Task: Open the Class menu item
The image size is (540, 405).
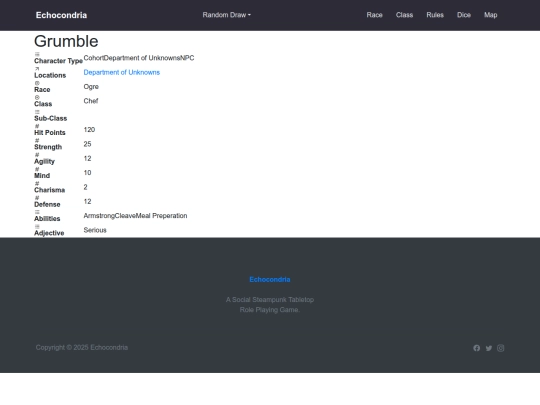Action: pyautogui.click(x=404, y=15)
